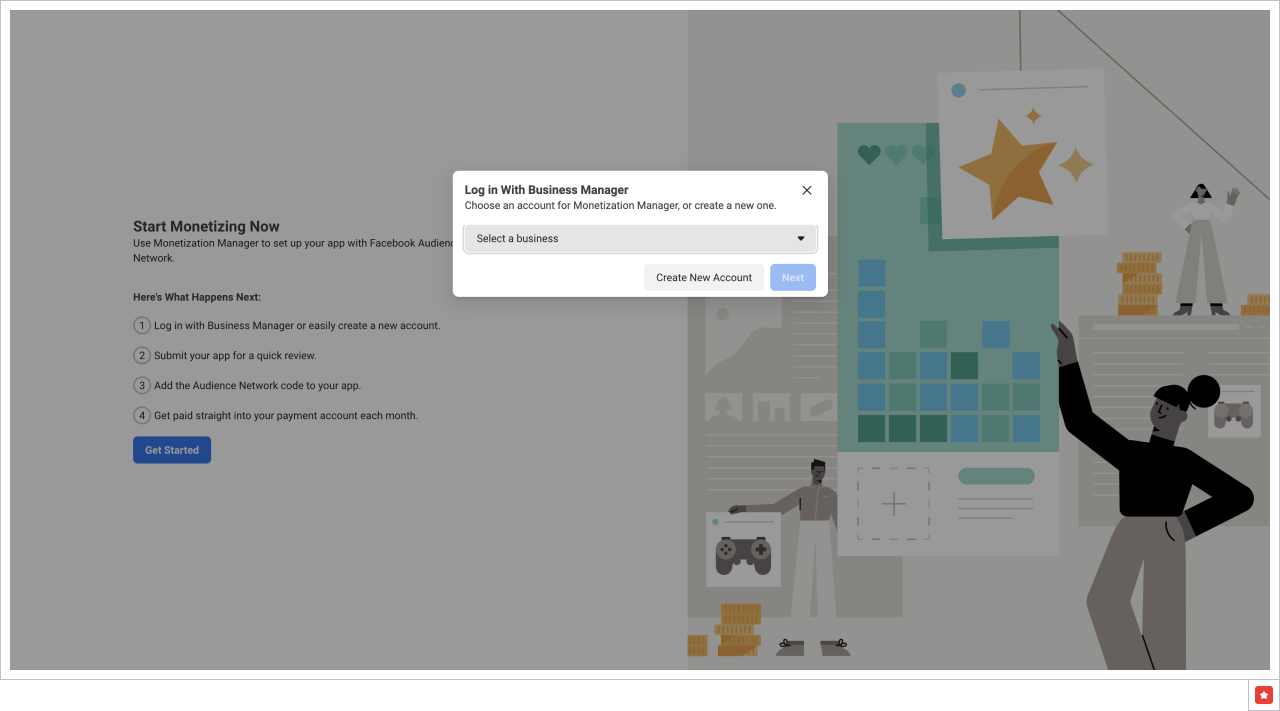Click the red star icon in bottom corner
Image resolution: width=1280 pixels, height=711 pixels.
point(1264,695)
